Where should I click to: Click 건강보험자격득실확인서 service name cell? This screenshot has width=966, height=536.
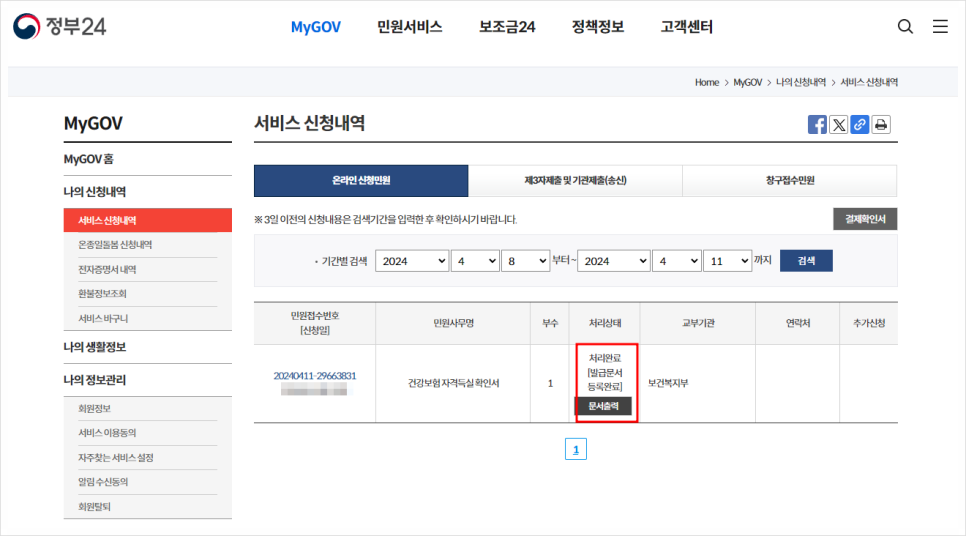(453, 383)
